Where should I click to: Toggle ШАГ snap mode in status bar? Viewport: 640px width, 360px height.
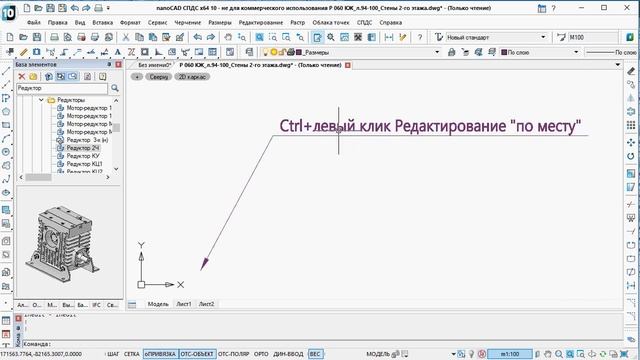click(113, 354)
